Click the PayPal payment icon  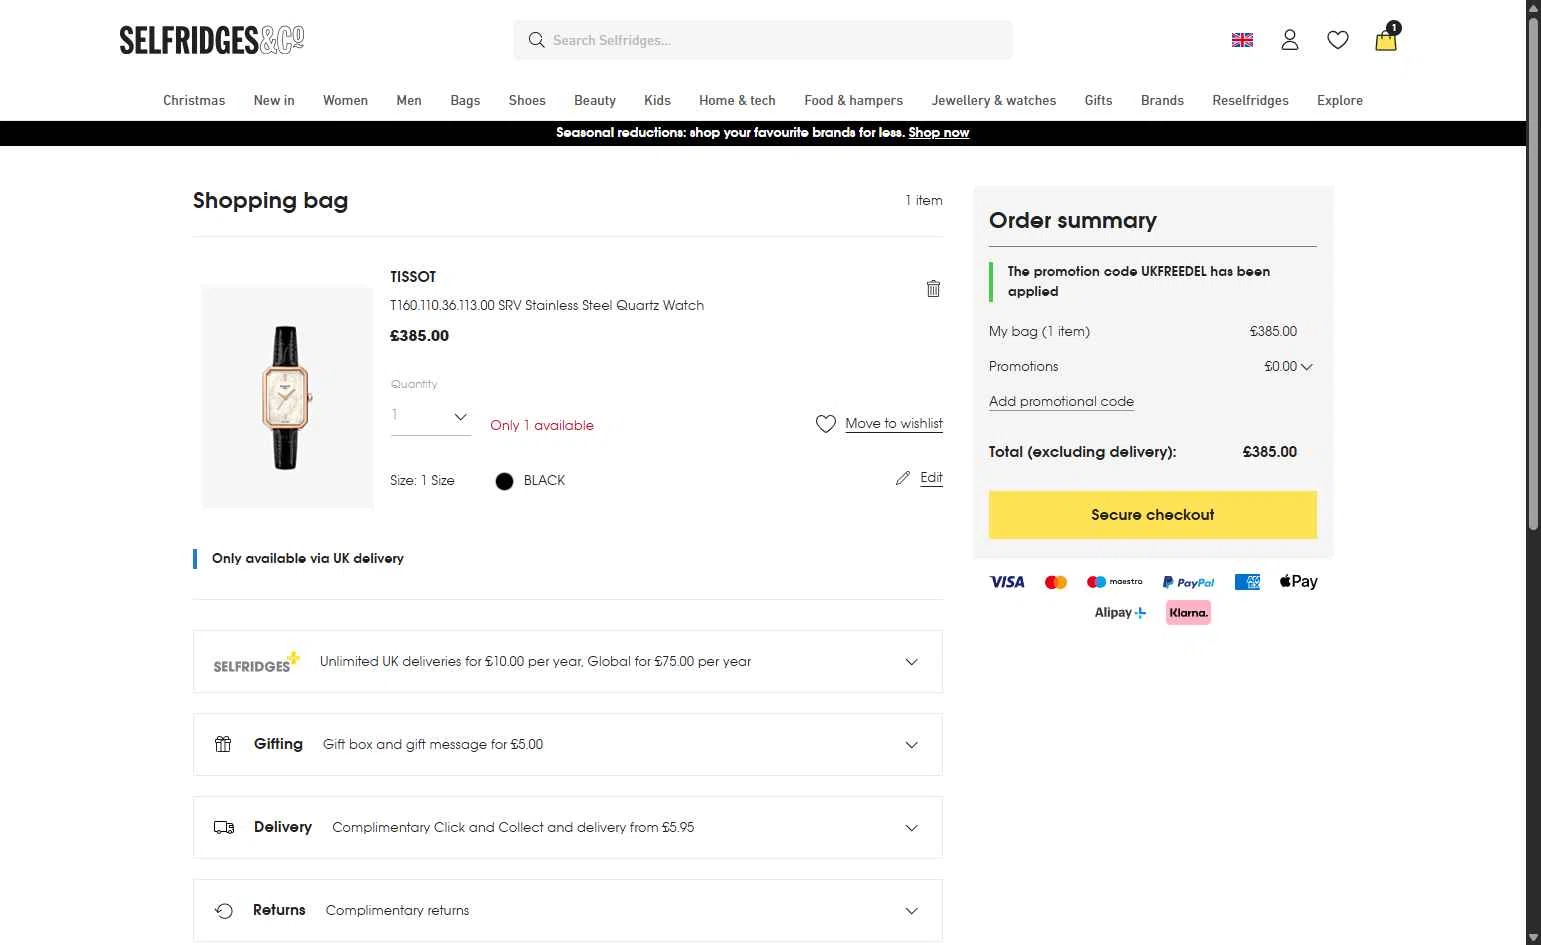[x=1188, y=582]
